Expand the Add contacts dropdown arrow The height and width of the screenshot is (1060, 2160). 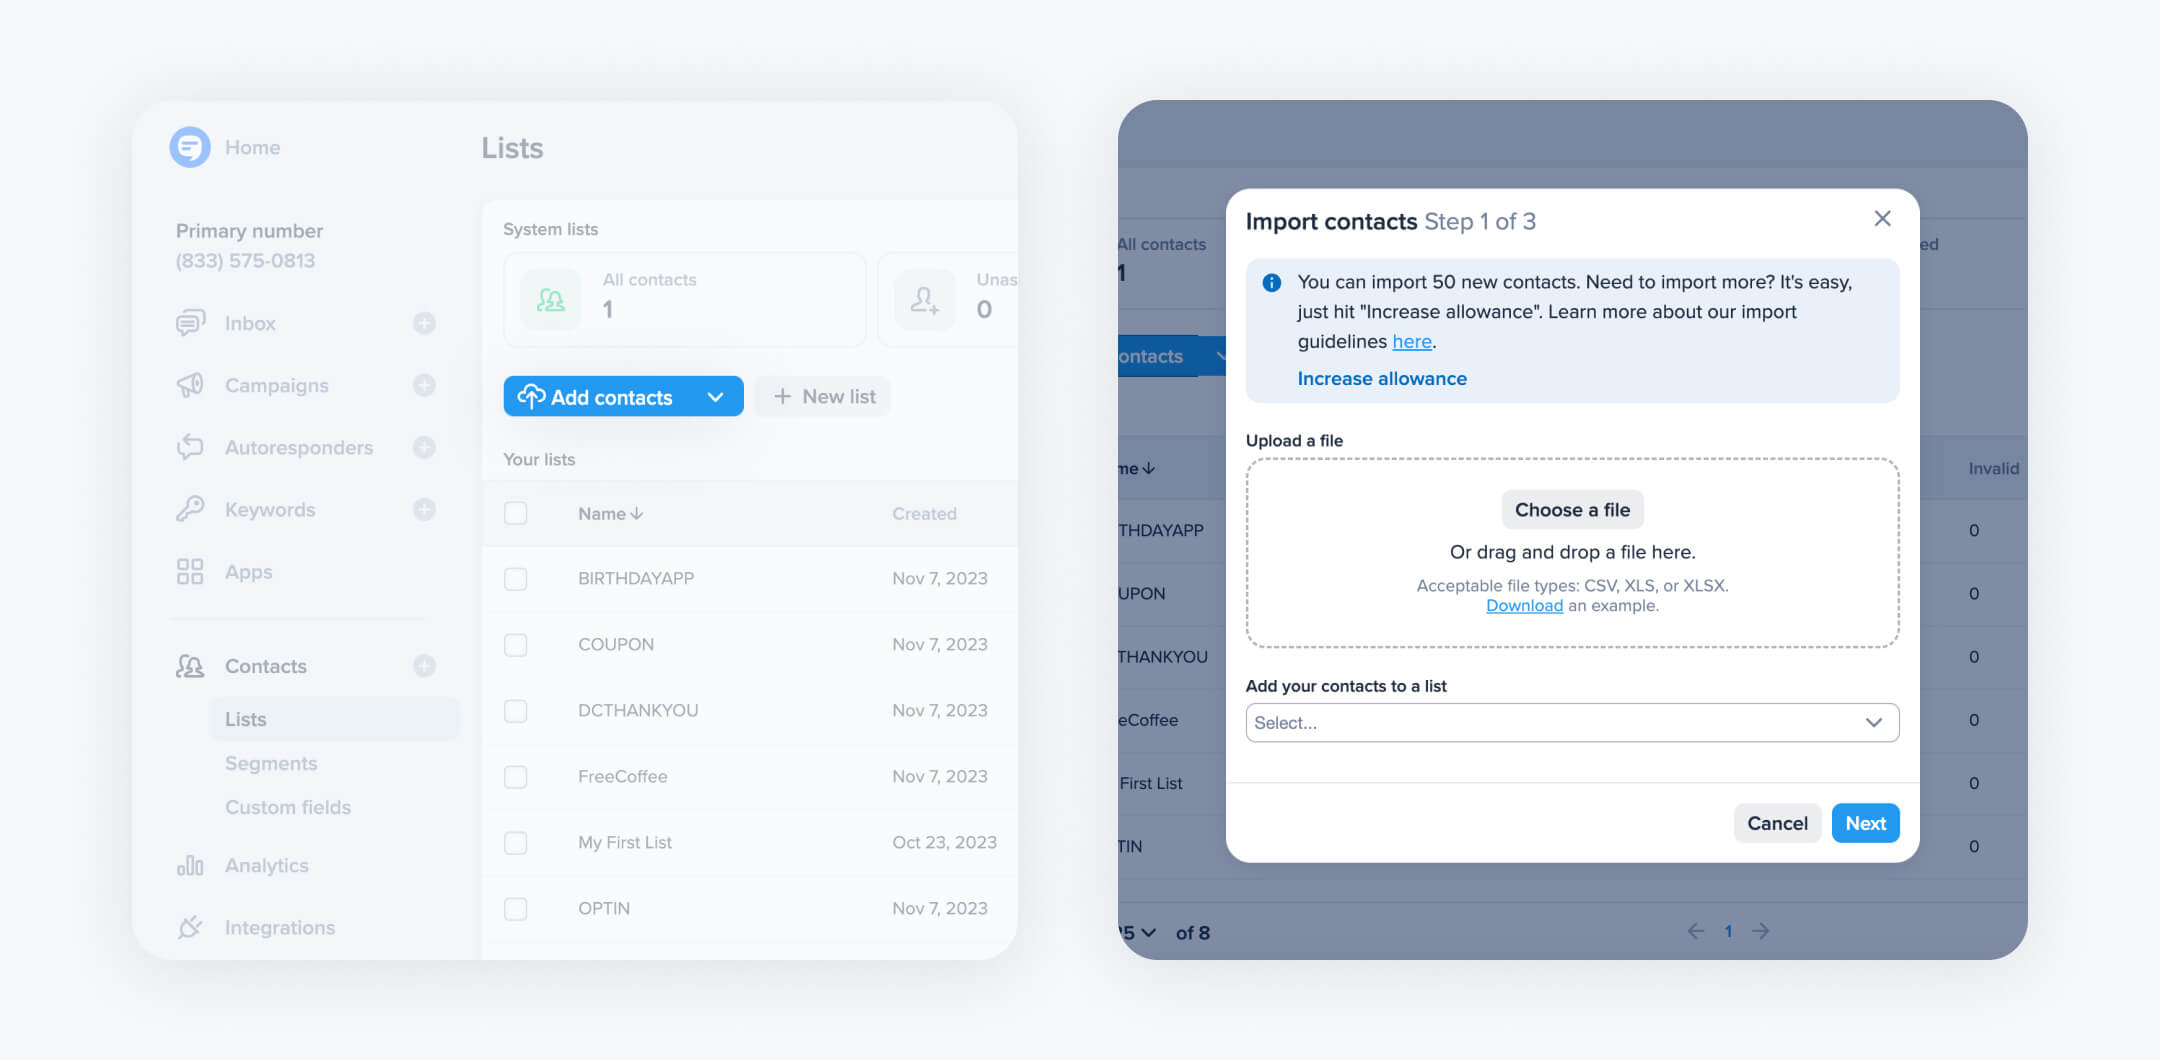(x=716, y=396)
